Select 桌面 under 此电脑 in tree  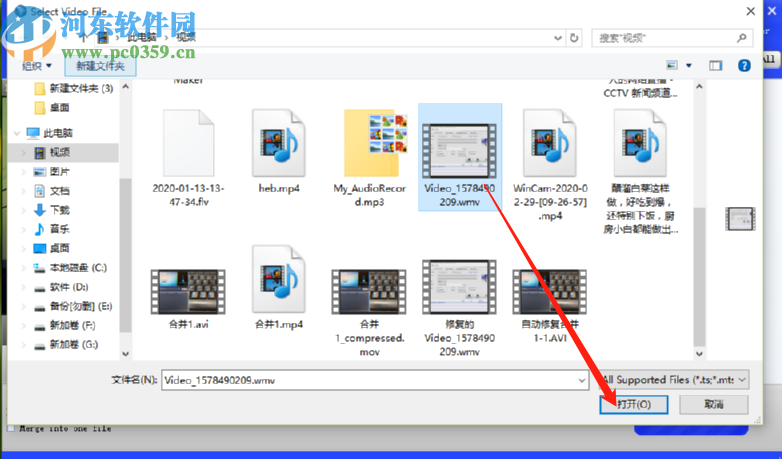pyautogui.click(x=51, y=248)
